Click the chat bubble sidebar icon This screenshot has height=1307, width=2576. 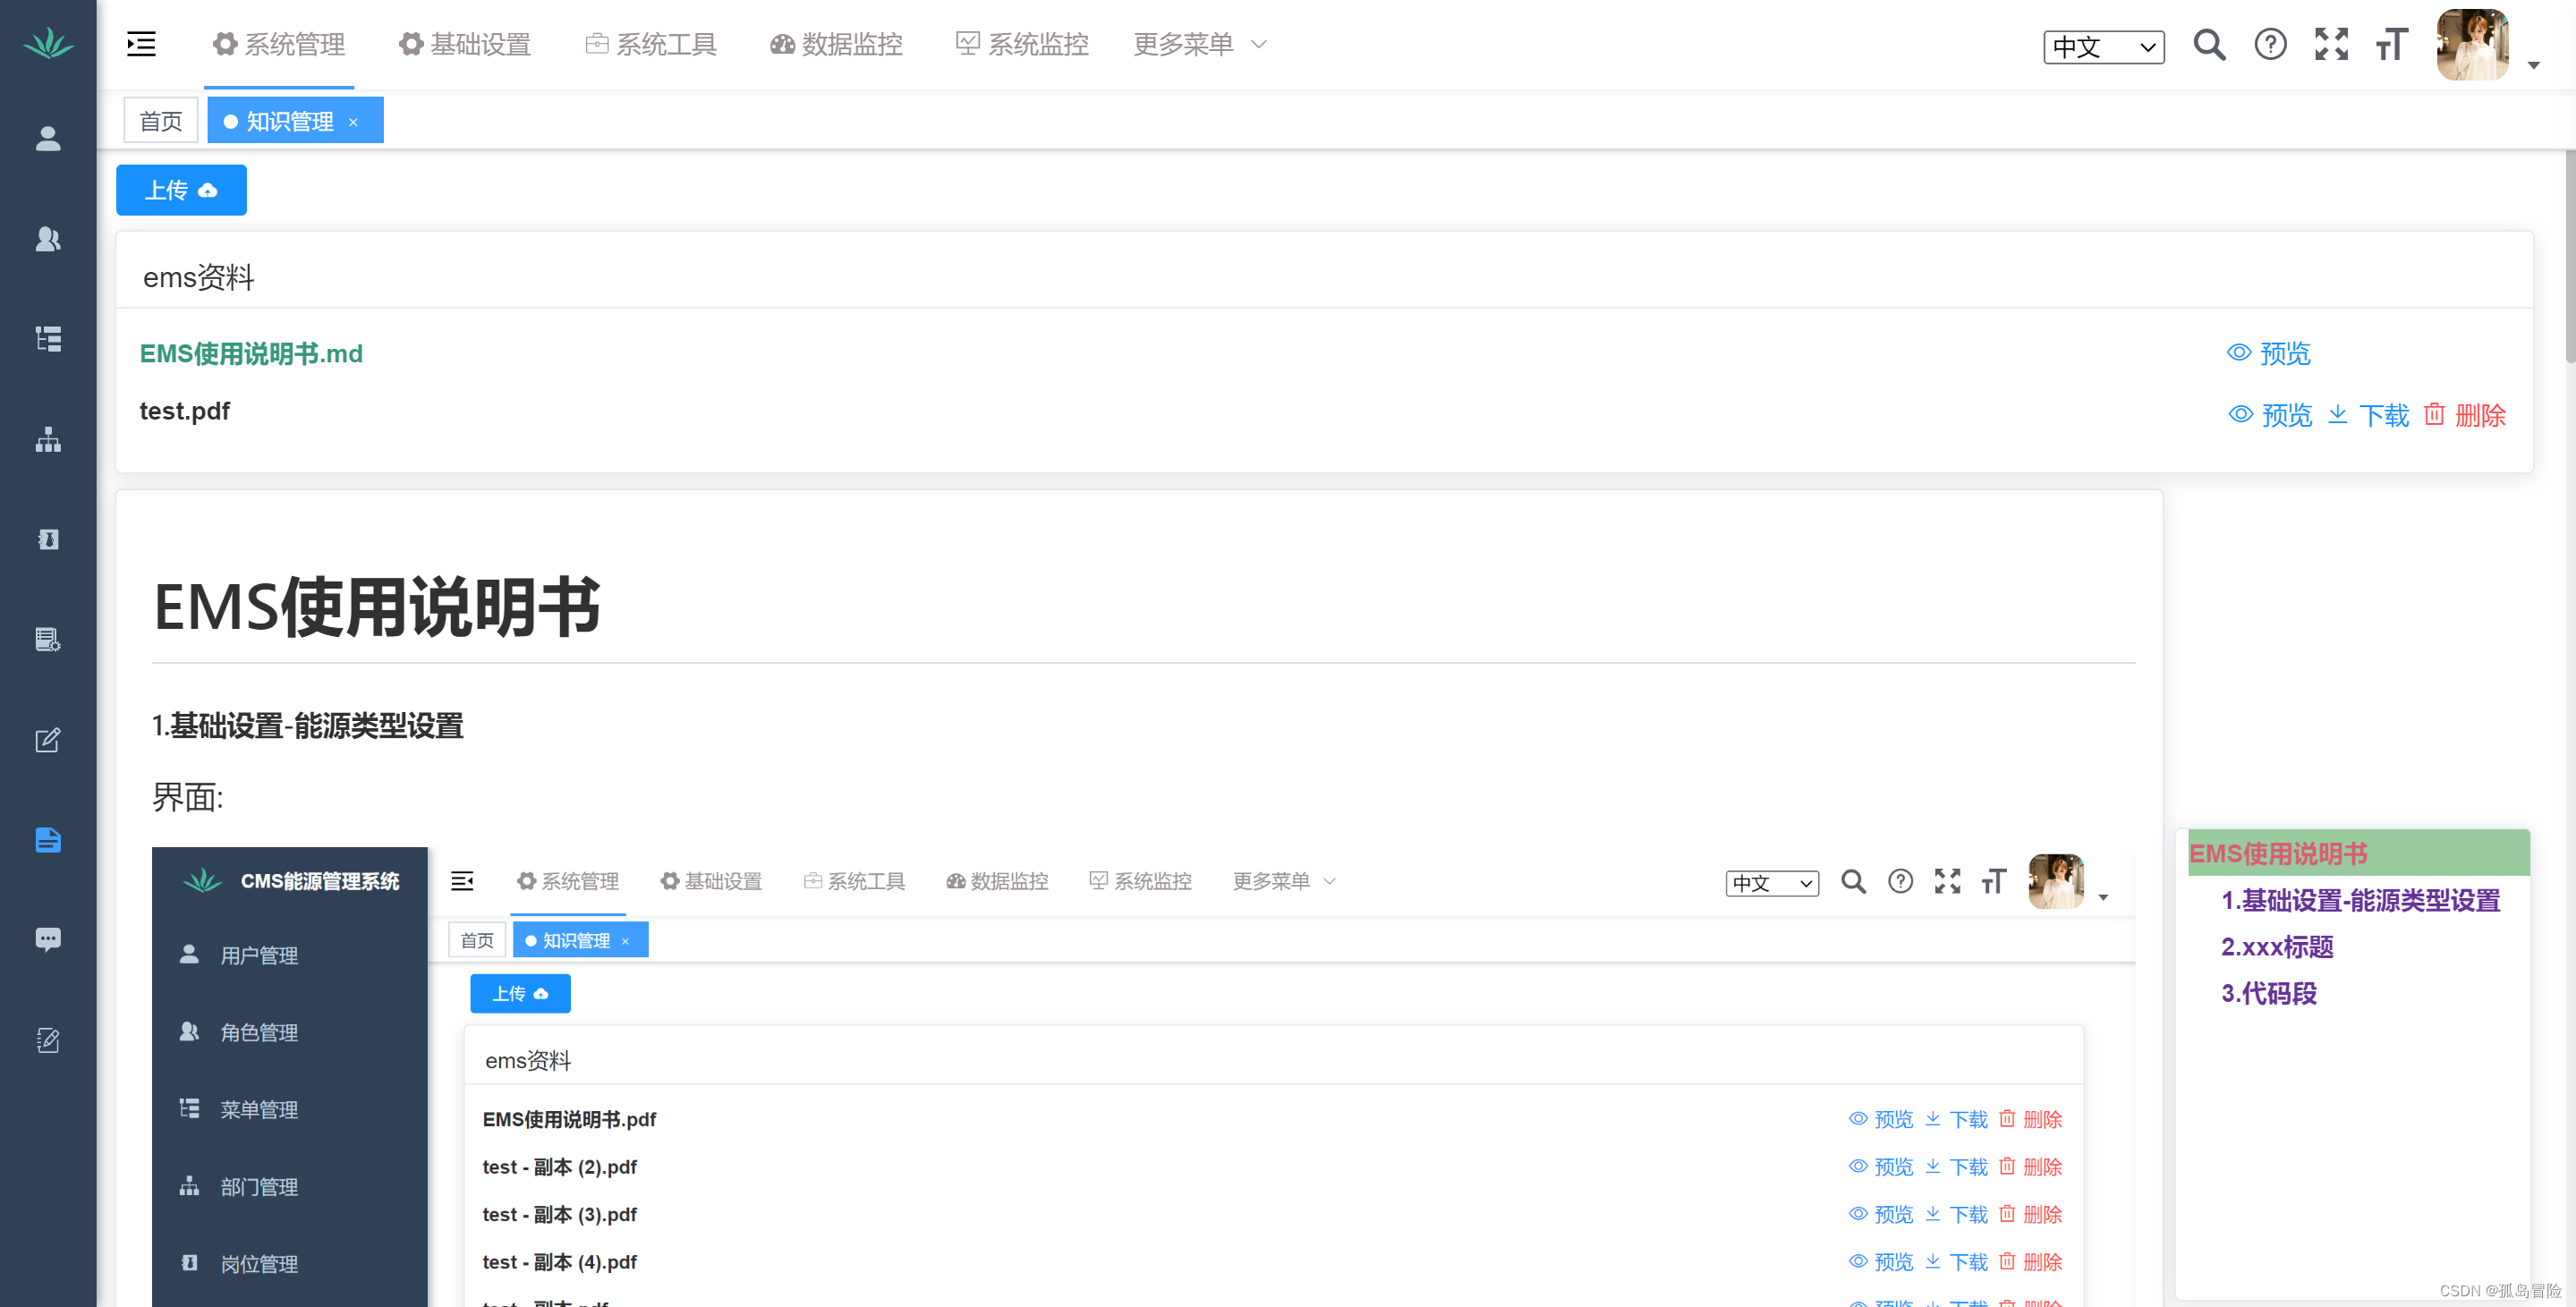tap(48, 939)
